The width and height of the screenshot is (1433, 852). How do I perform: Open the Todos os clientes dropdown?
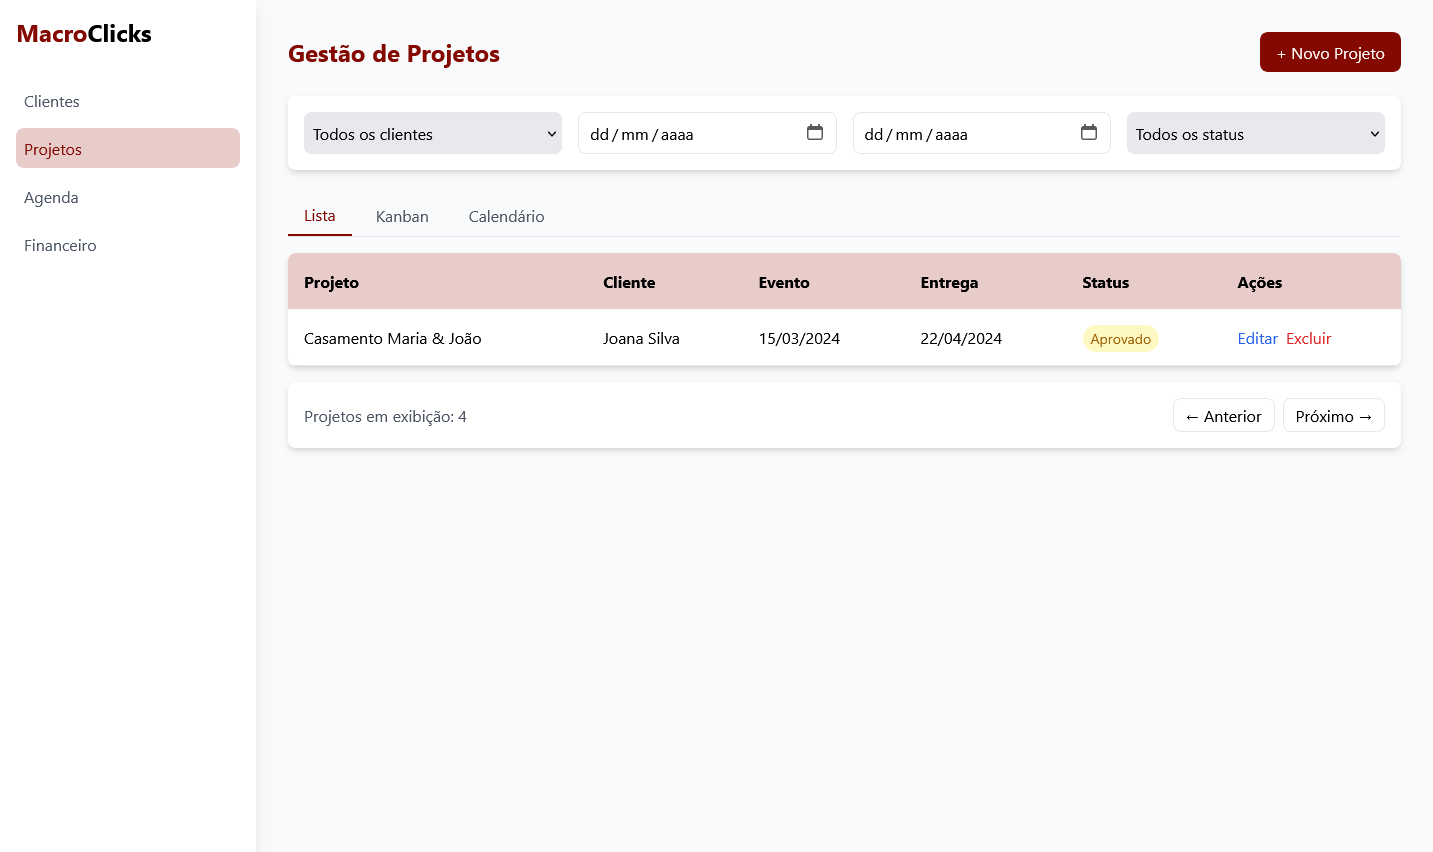click(x=432, y=132)
